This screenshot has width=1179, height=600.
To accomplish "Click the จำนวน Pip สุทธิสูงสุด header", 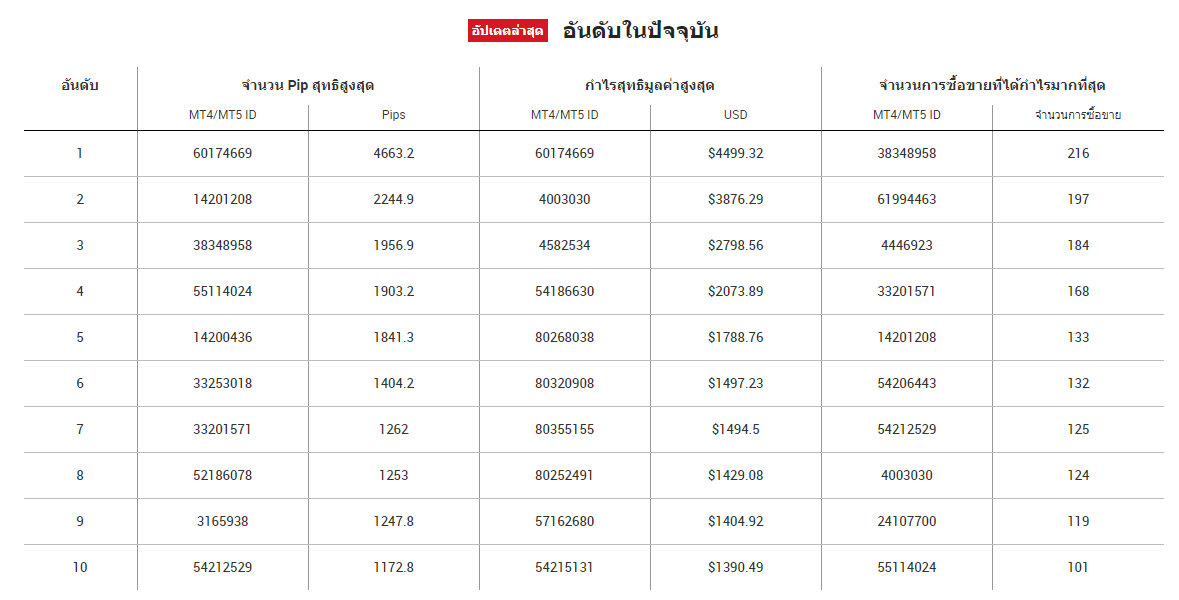I will tap(308, 85).
